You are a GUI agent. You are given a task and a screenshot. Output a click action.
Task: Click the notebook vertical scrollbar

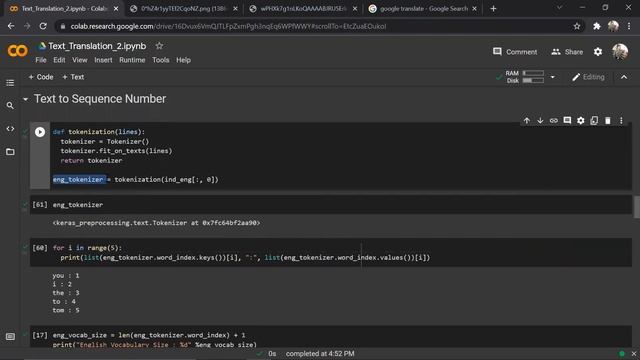click(x=636, y=207)
